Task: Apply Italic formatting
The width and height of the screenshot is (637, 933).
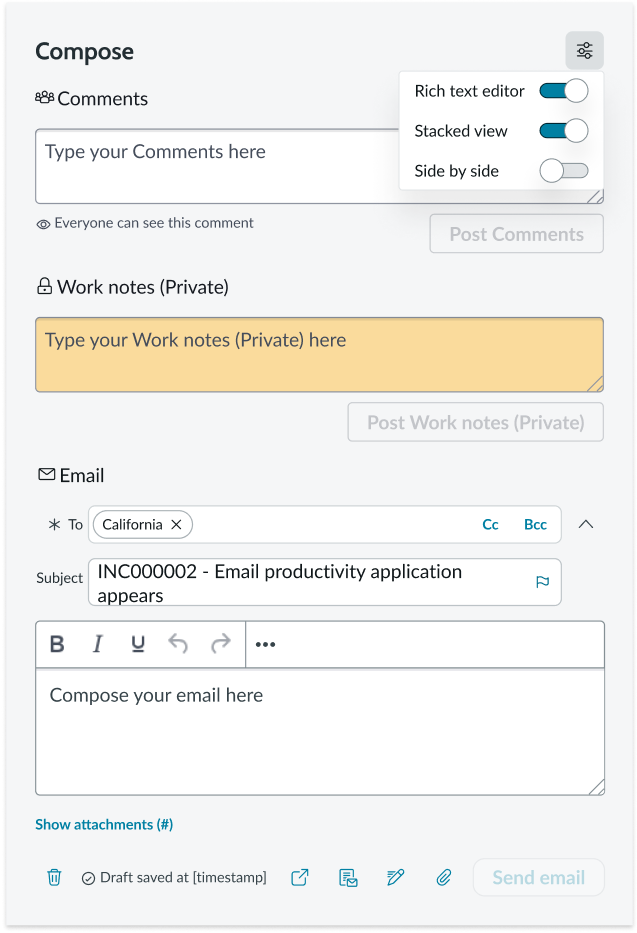Action: click(x=98, y=644)
